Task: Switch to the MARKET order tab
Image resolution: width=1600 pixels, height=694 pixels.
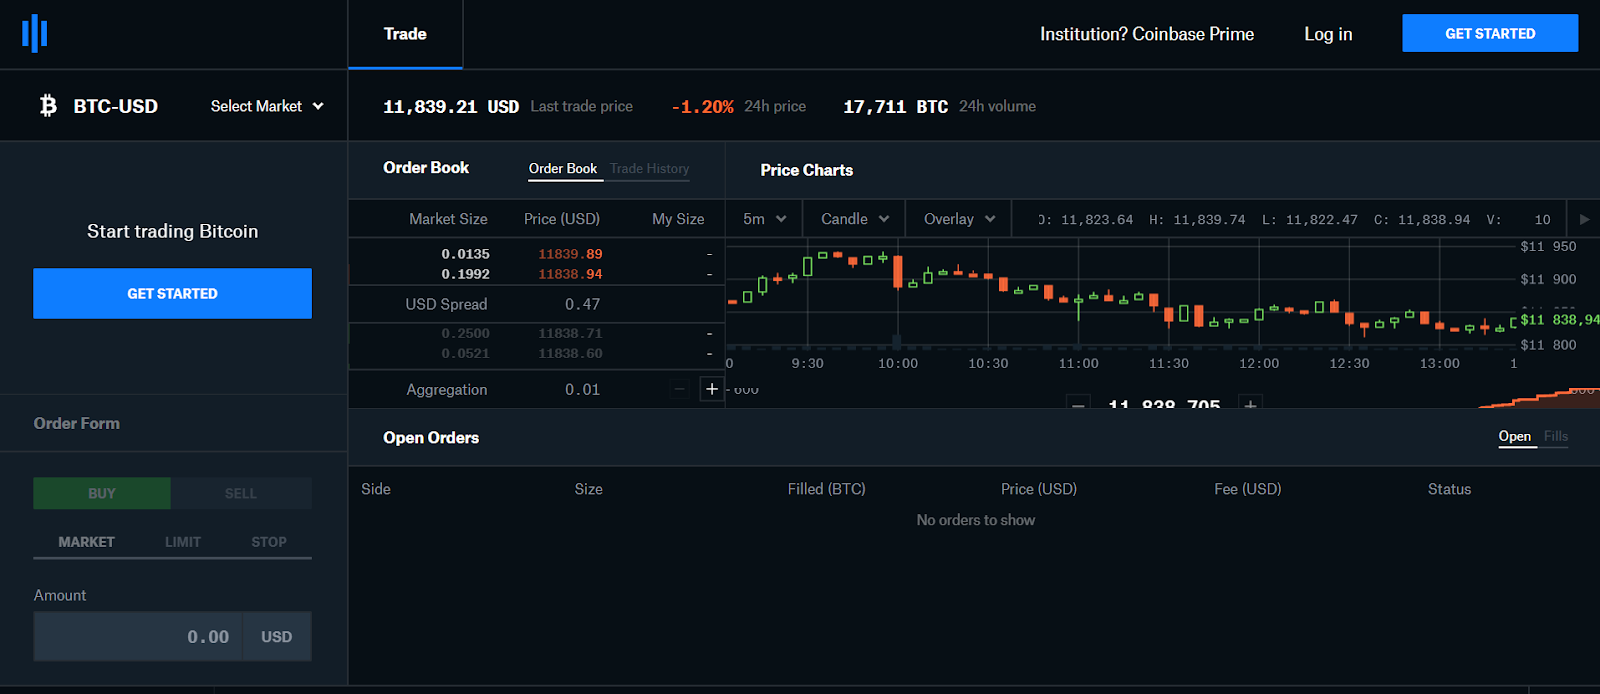Action: [86, 542]
